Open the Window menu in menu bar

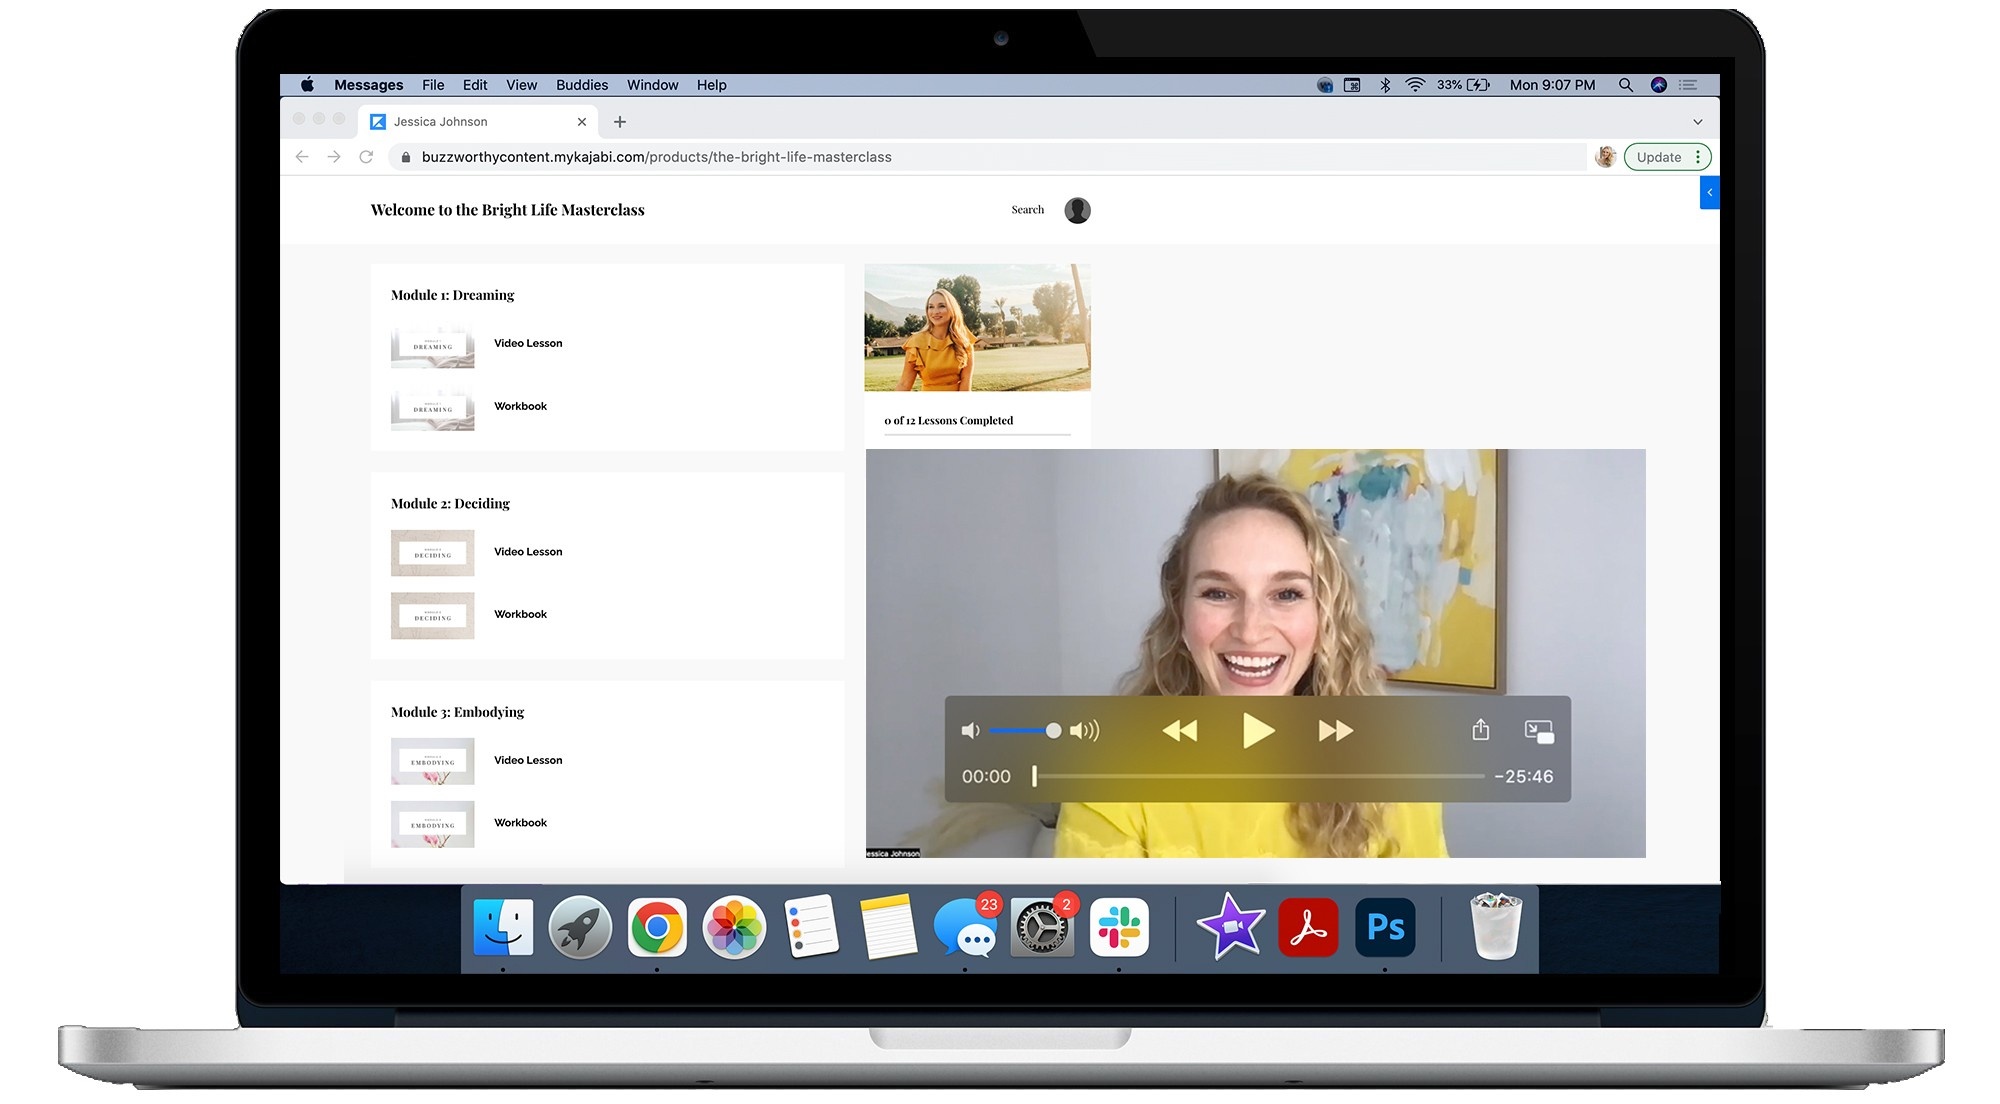pyautogui.click(x=652, y=85)
